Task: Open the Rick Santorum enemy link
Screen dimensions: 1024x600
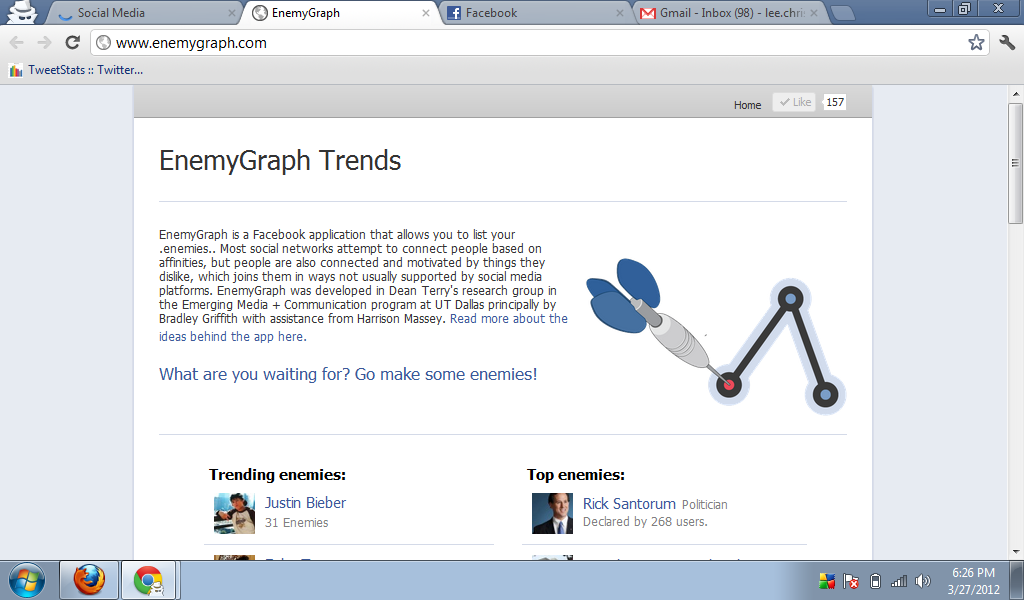Action: [629, 504]
